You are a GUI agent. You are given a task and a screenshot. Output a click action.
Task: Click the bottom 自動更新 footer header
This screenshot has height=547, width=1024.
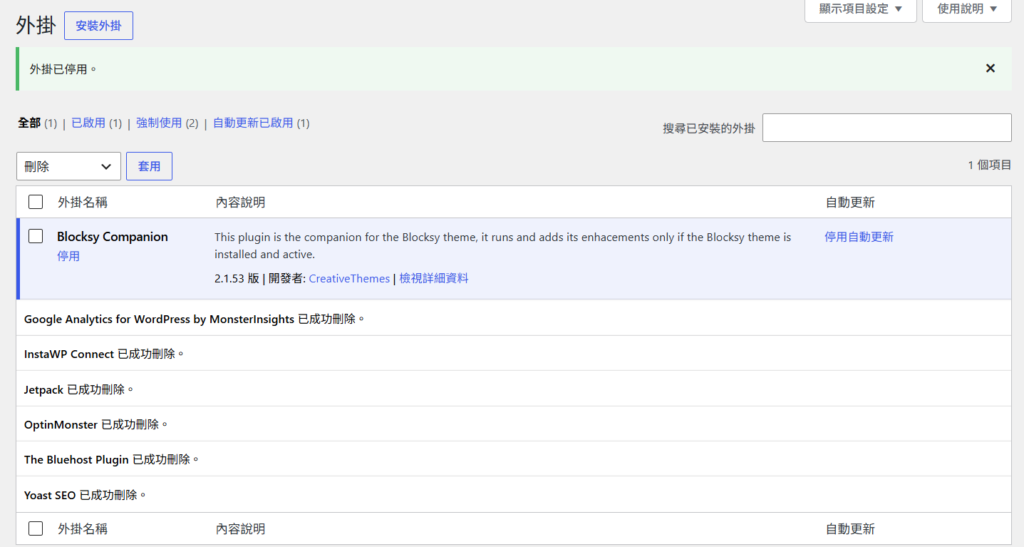click(850, 529)
